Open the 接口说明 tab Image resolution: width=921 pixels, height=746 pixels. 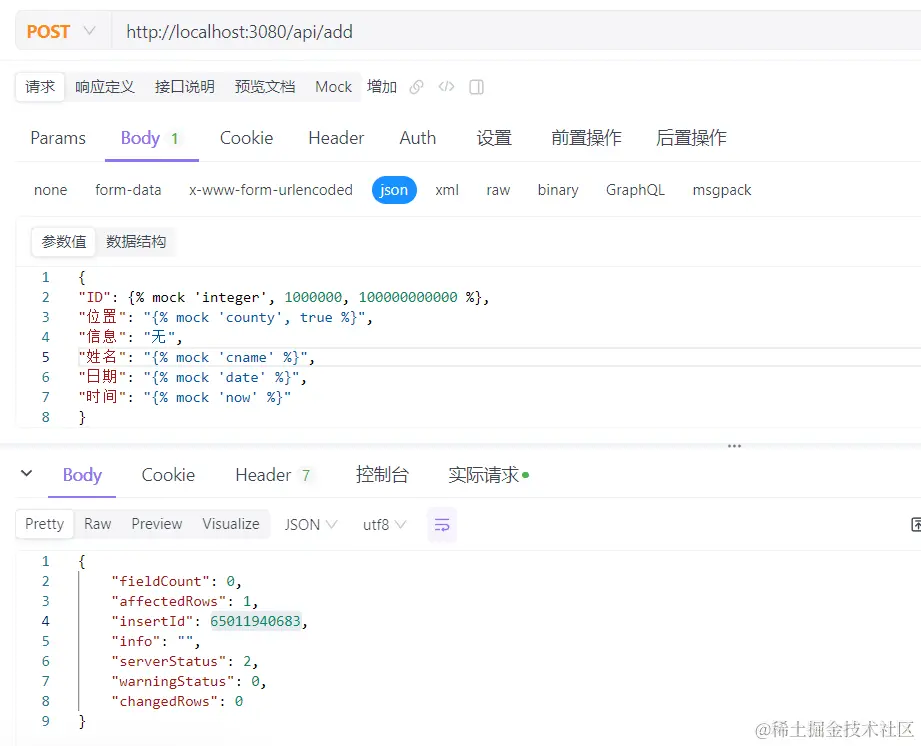(185, 87)
